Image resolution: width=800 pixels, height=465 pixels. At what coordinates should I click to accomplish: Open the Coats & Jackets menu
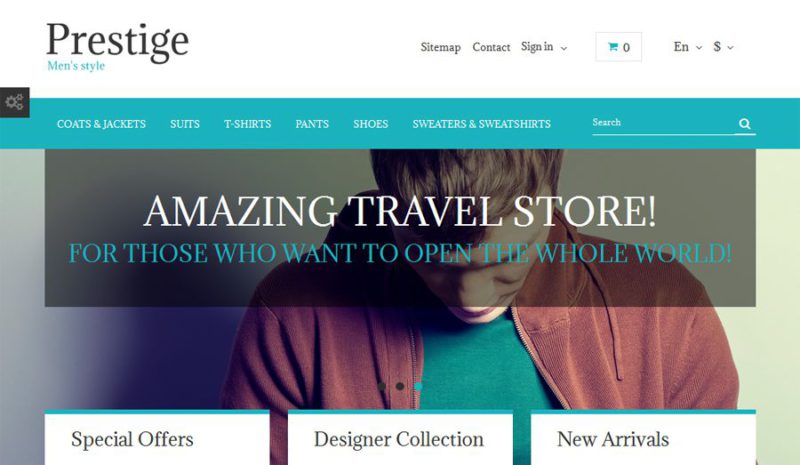(x=102, y=124)
